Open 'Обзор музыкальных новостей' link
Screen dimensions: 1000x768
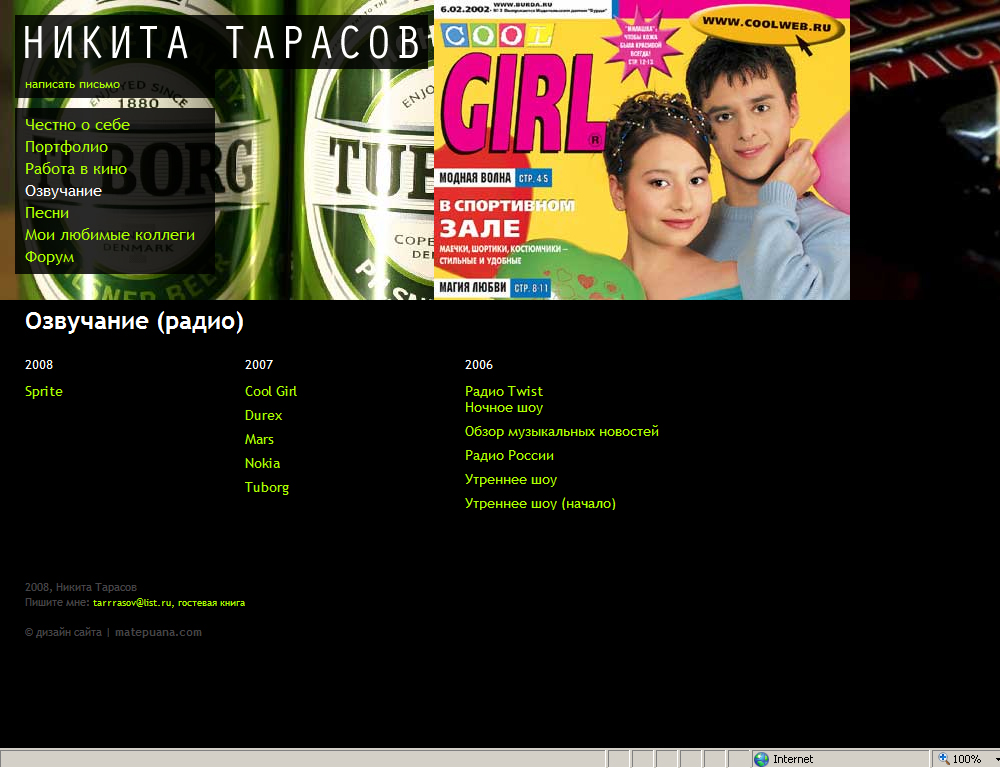(x=561, y=432)
